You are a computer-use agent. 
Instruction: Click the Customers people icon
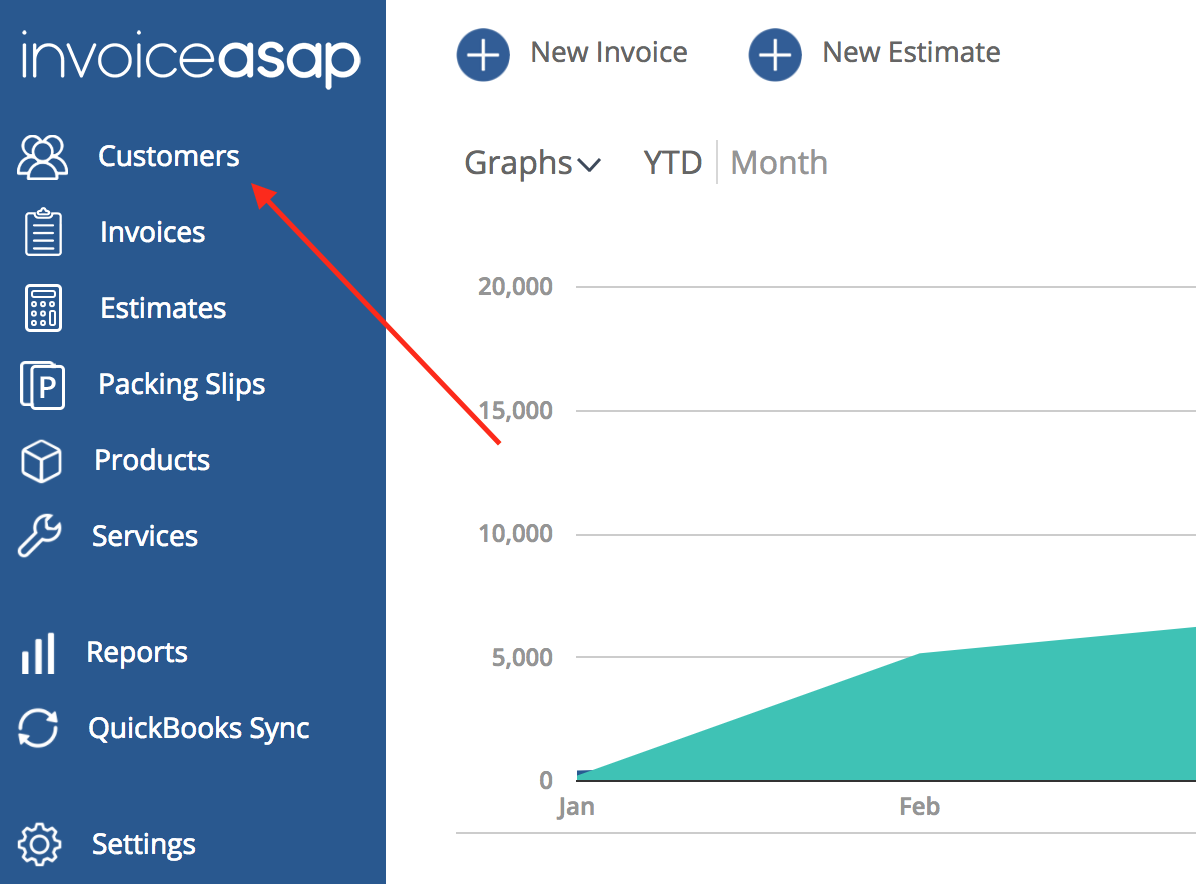pos(42,157)
